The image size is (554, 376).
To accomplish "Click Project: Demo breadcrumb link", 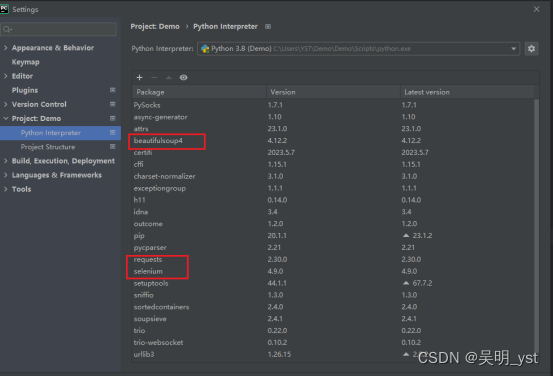I will click(x=155, y=27).
